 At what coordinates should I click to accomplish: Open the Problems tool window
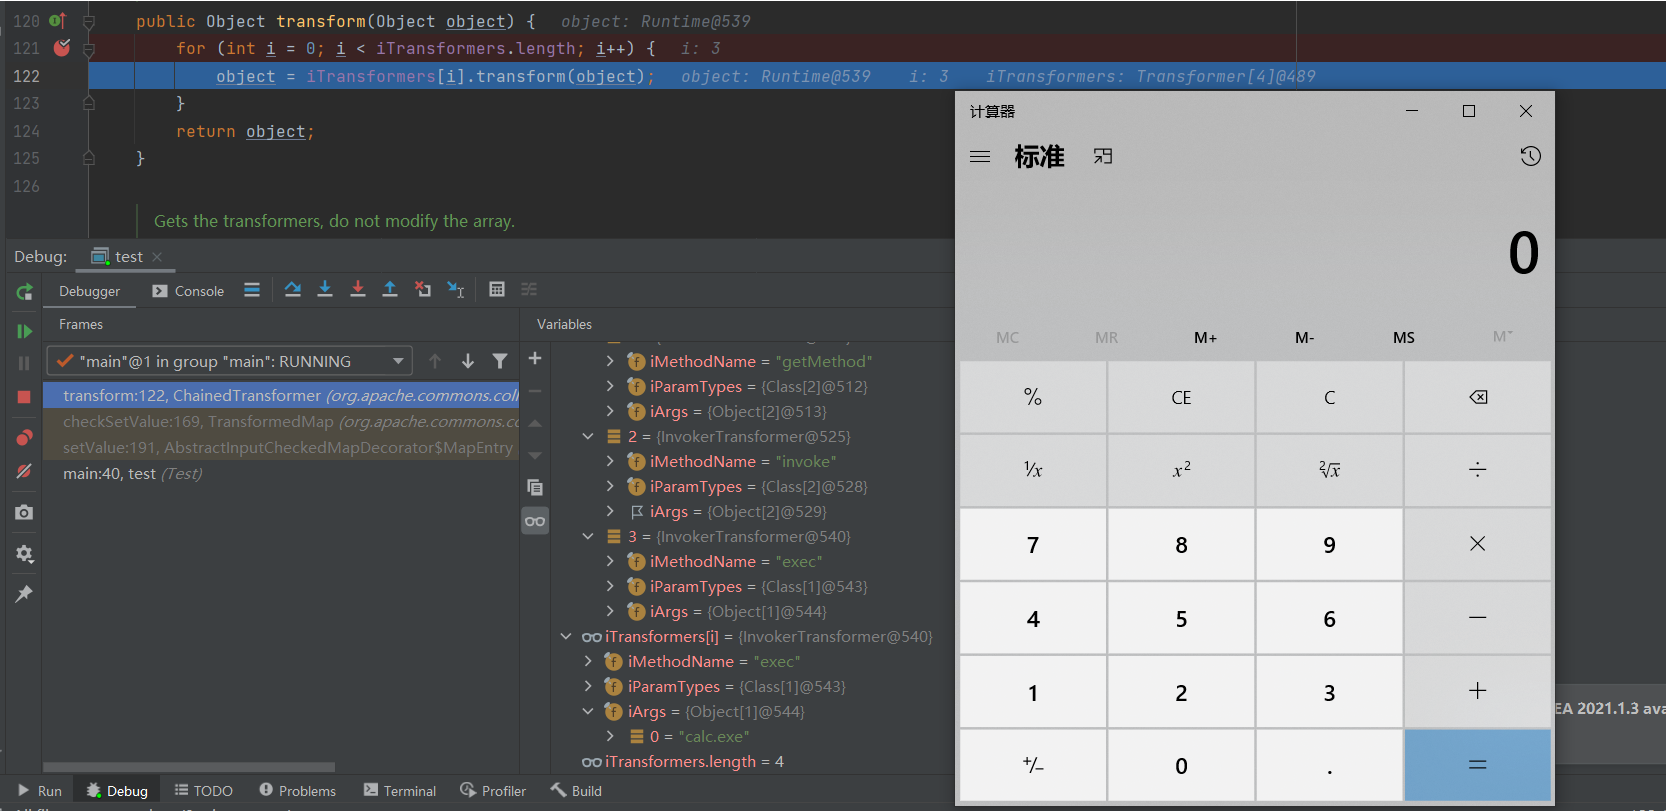click(297, 790)
